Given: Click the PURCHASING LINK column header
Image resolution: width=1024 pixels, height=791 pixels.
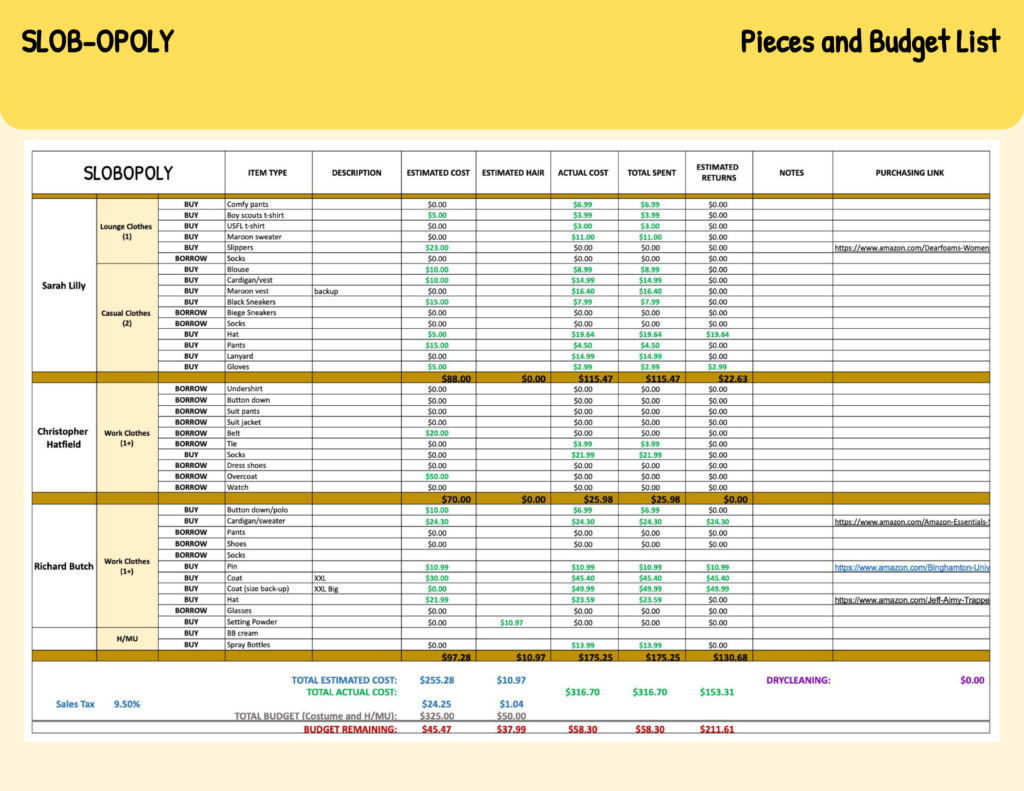Looking at the screenshot, I should 910,173.
